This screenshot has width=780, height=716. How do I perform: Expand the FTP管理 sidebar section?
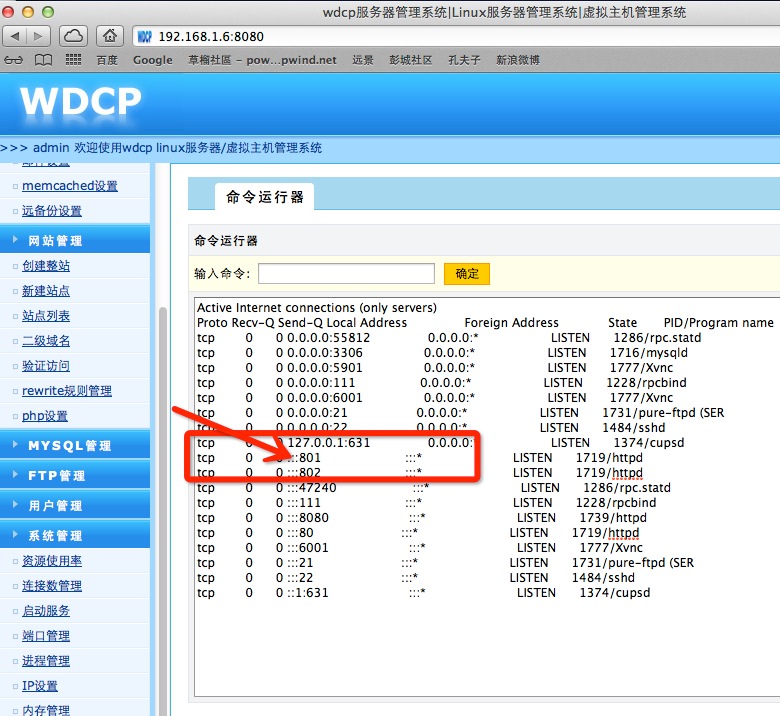tap(56, 476)
